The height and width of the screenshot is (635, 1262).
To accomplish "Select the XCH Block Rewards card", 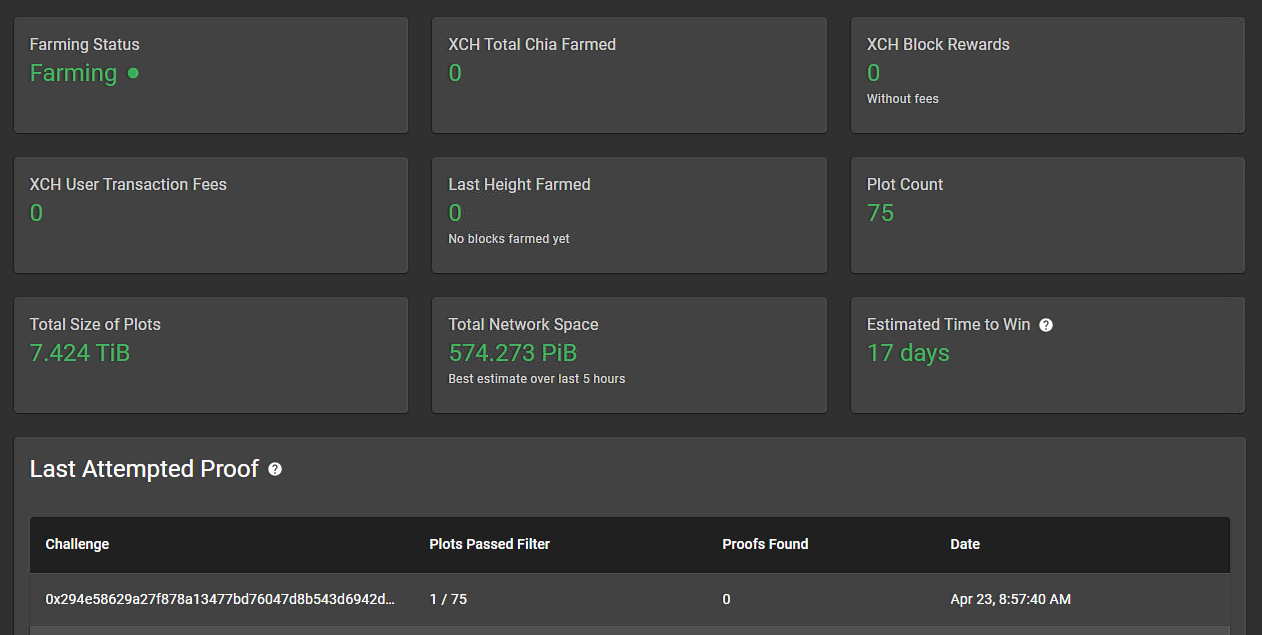I will coord(1048,75).
